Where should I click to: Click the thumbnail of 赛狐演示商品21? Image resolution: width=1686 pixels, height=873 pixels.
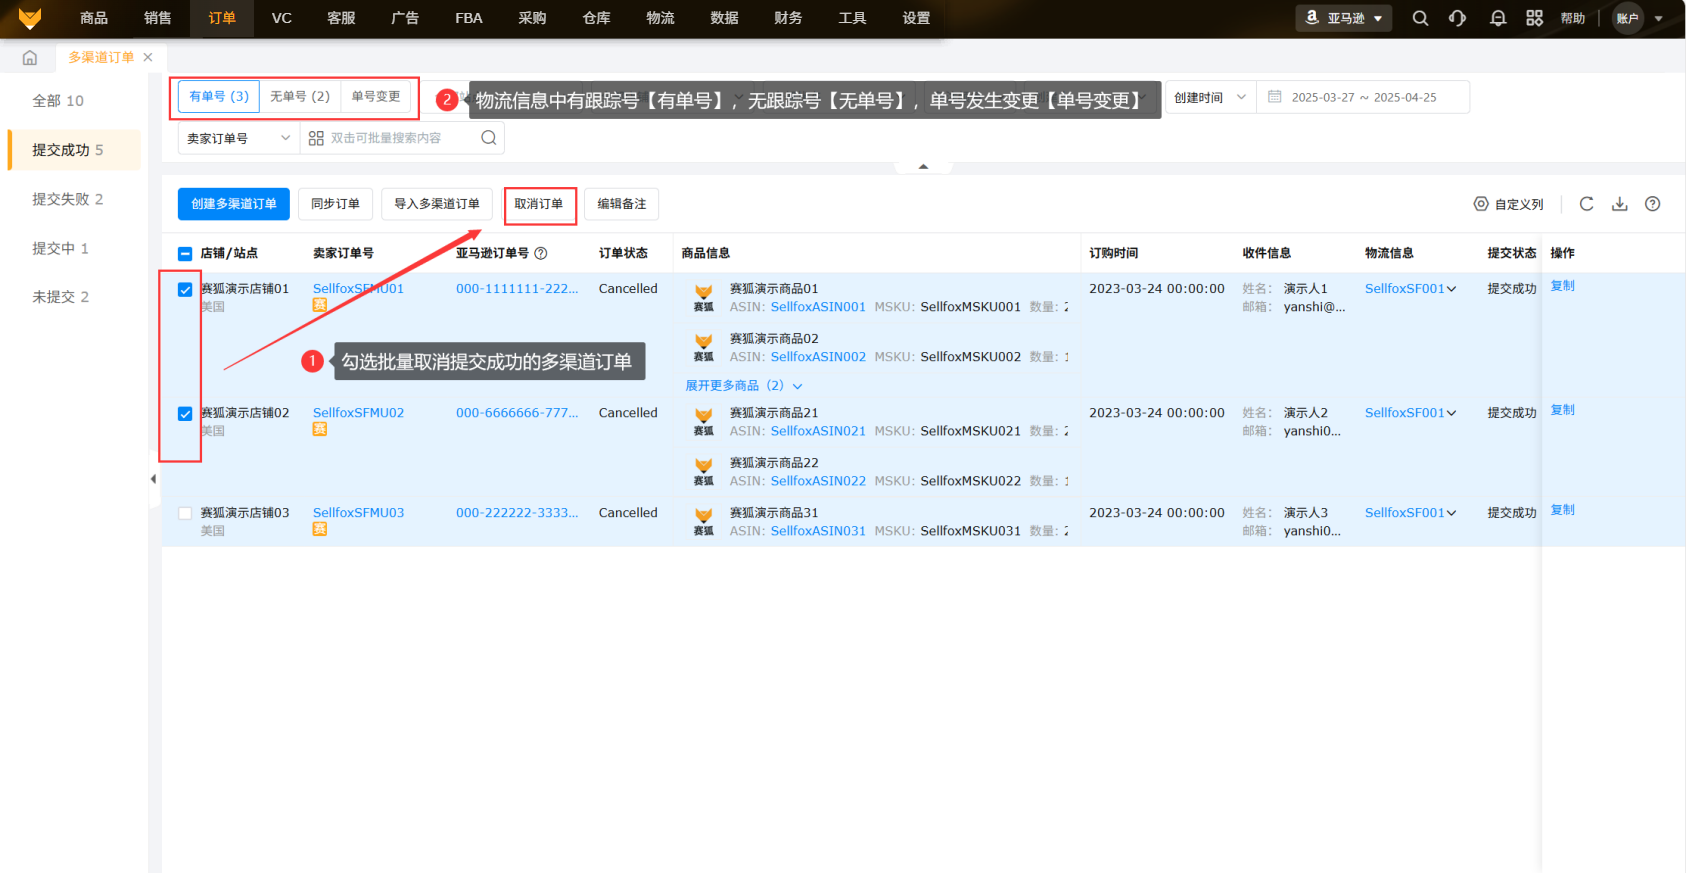click(704, 421)
